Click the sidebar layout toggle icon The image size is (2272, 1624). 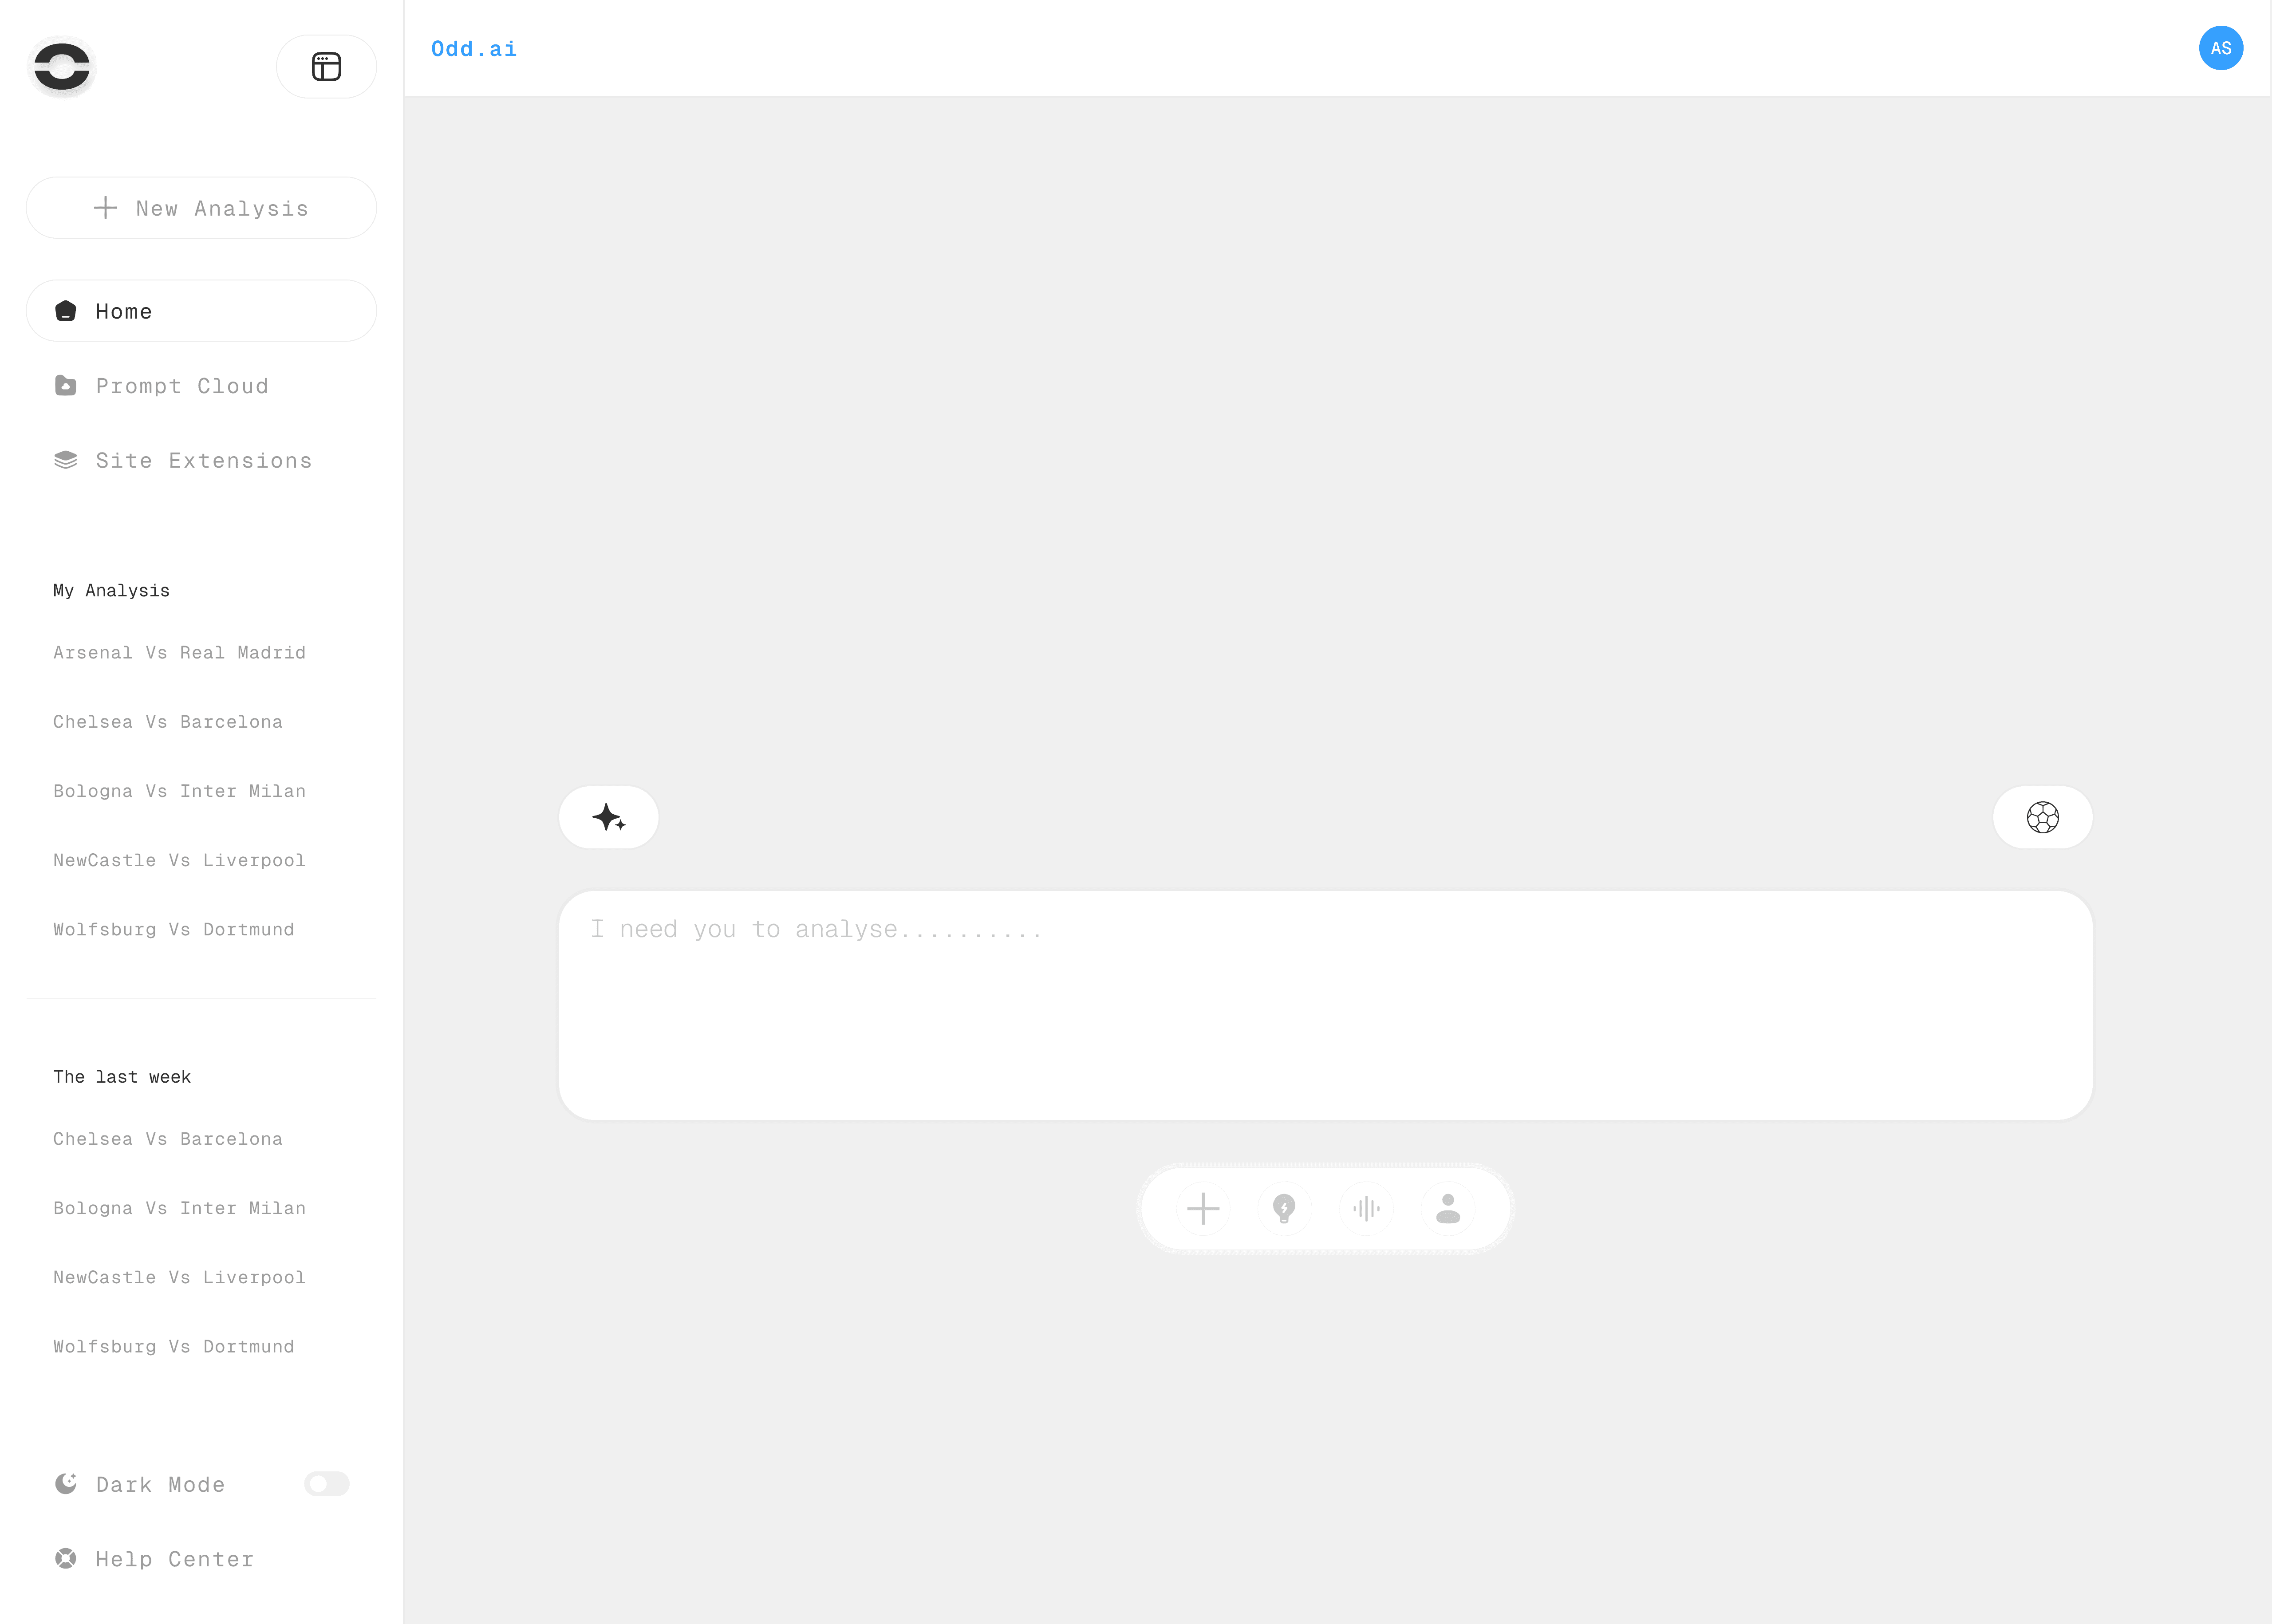tap(326, 67)
